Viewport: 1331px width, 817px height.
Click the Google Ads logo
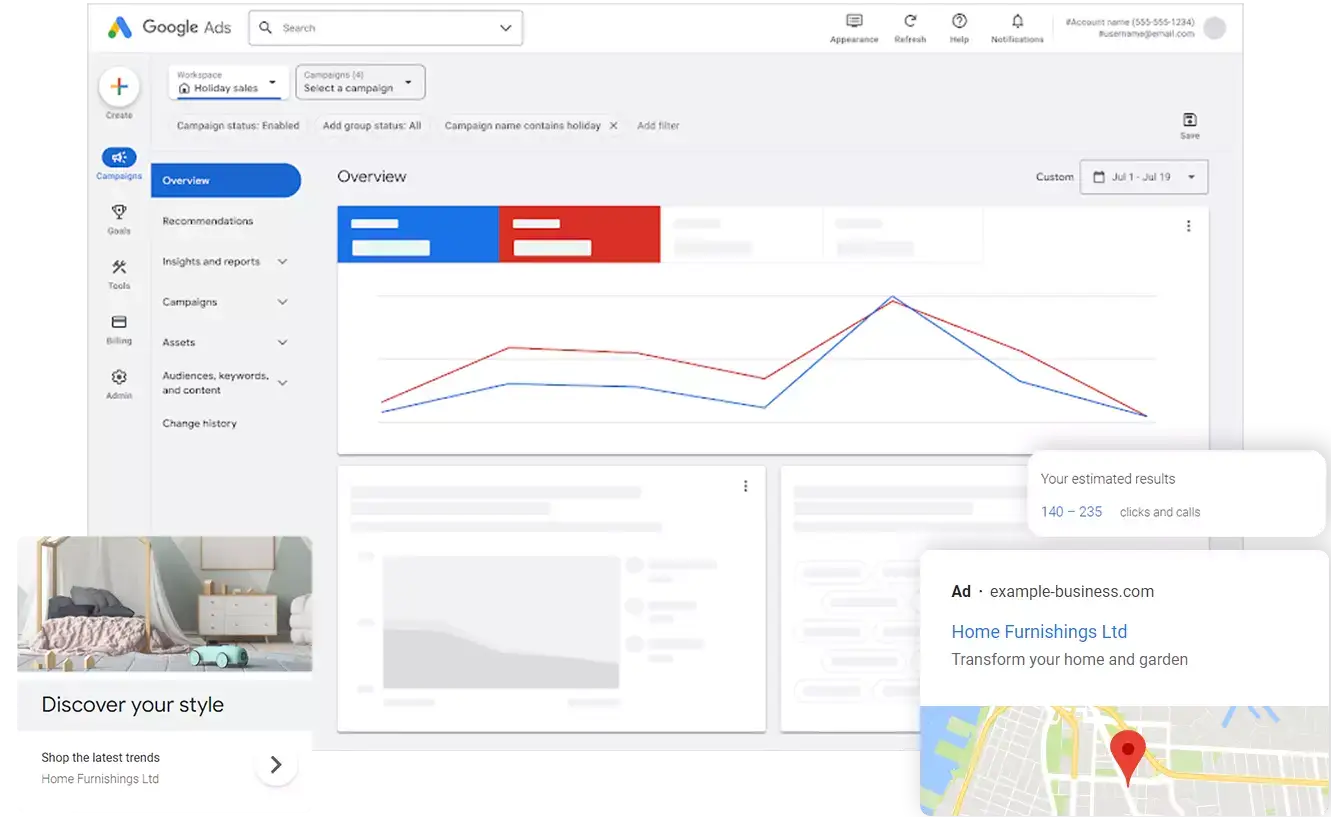coord(169,28)
